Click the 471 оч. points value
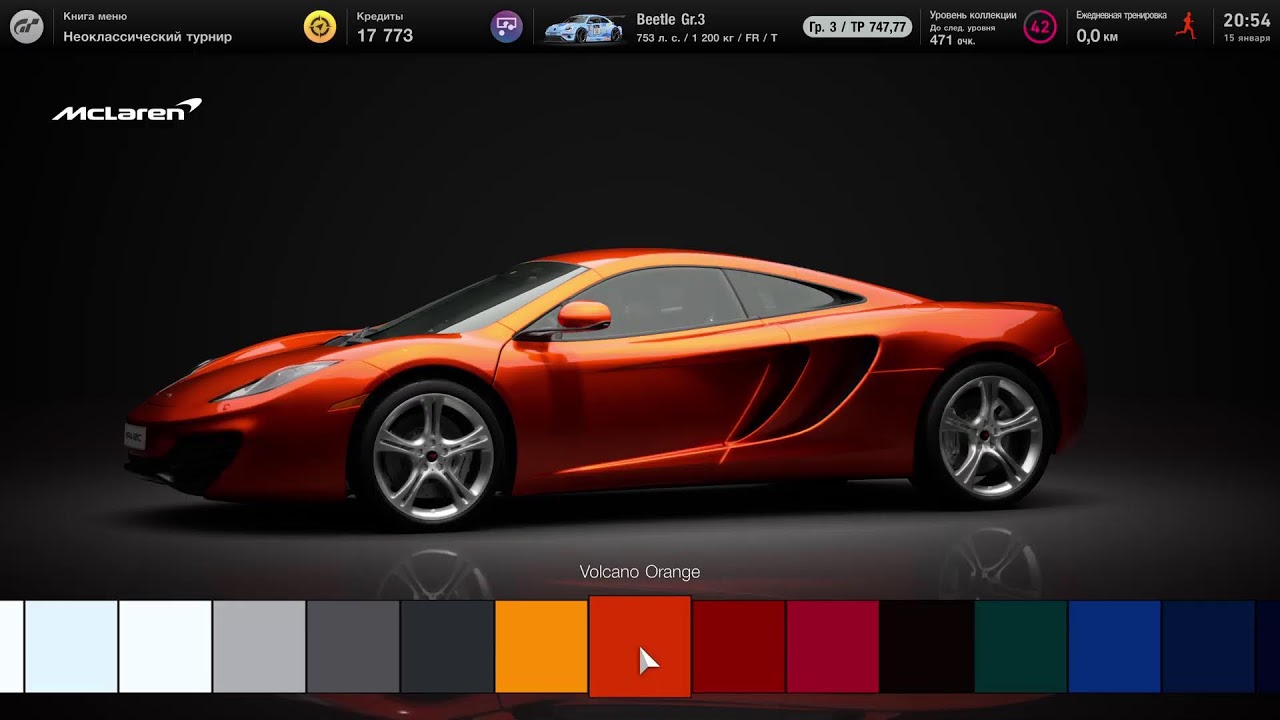Image resolution: width=1280 pixels, height=720 pixels. (952, 41)
